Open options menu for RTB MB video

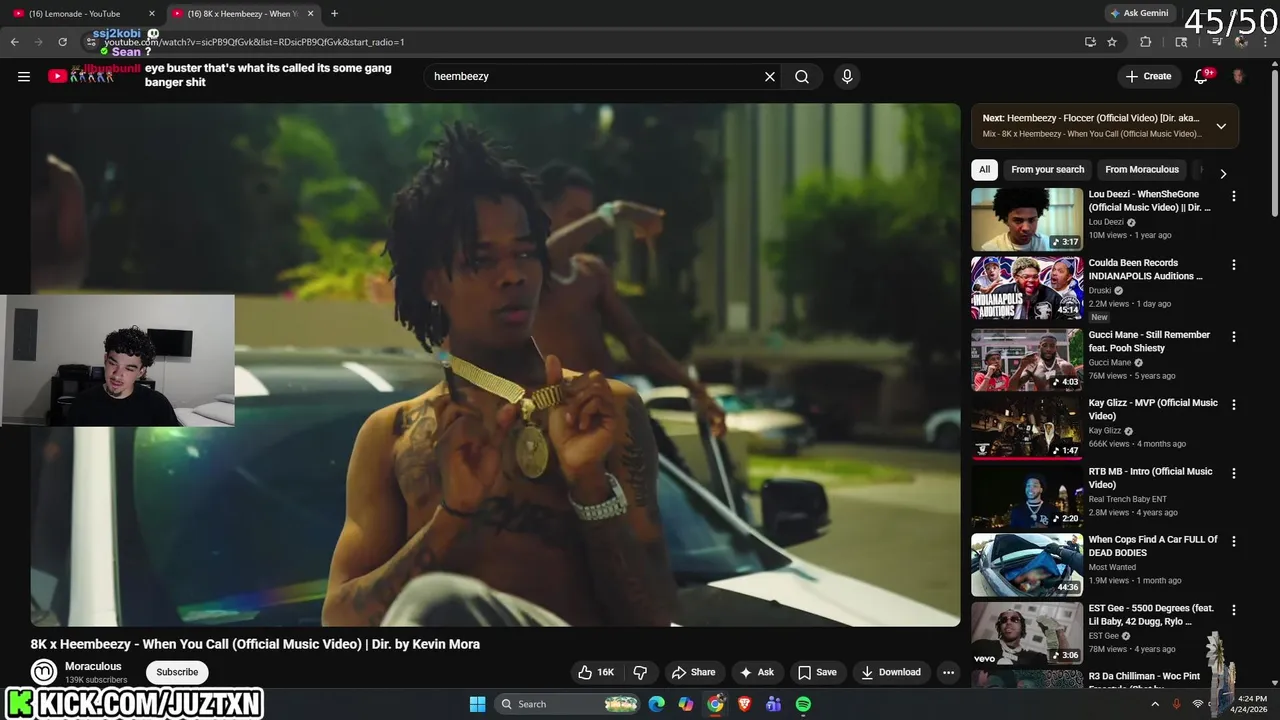[1233, 473]
